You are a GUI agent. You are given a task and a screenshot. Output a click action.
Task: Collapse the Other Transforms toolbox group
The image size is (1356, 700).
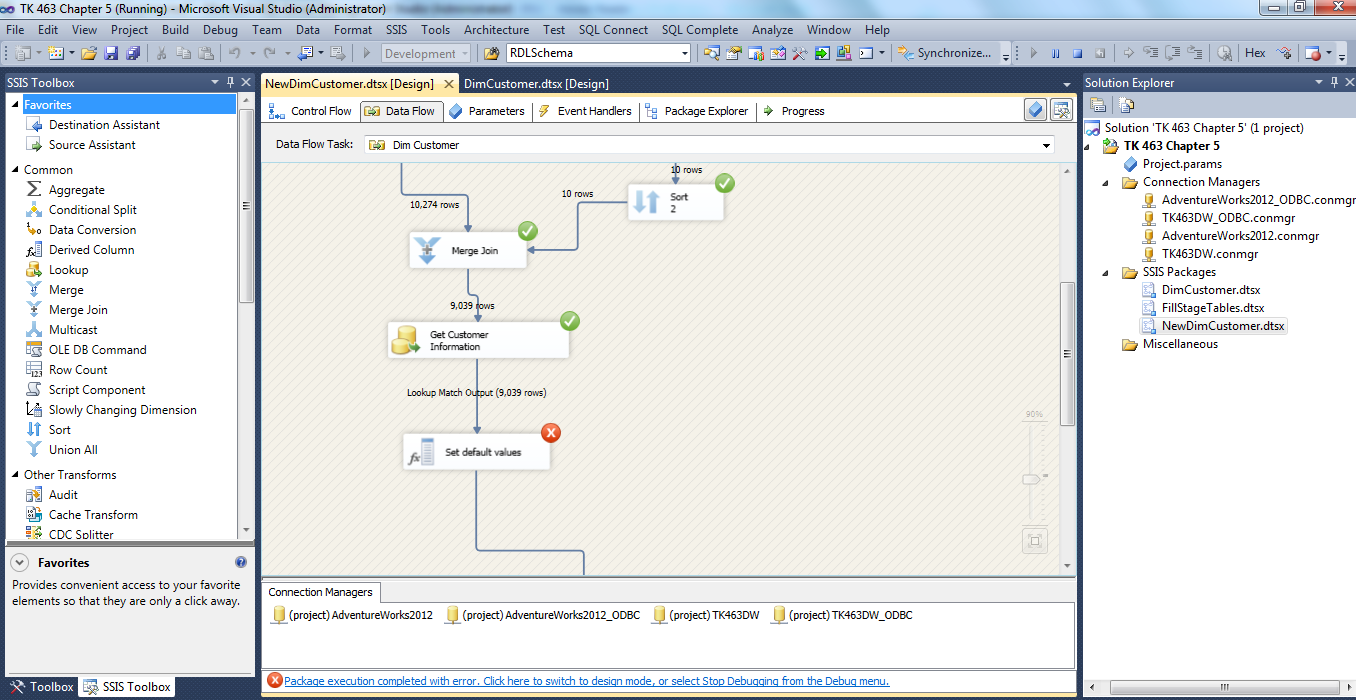tap(15, 475)
